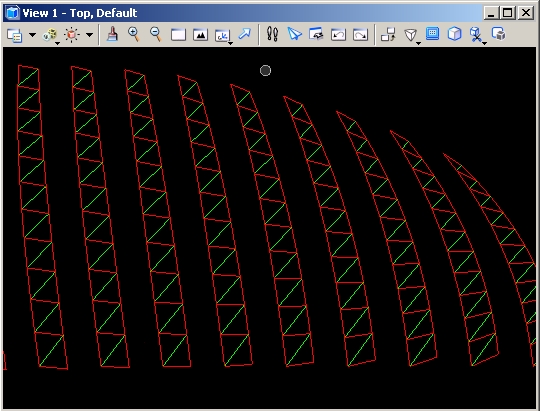Expand the brightness dropdown arrow
Screen dimensions: 540x411
[x=89, y=35]
